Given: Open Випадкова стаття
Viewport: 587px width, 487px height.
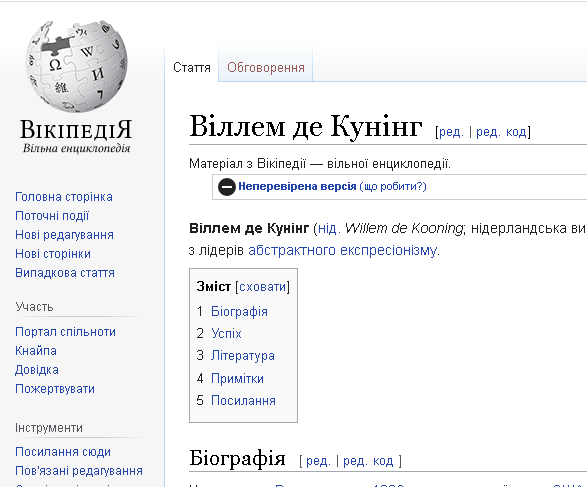Looking at the screenshot, I should tap(65, 273).
